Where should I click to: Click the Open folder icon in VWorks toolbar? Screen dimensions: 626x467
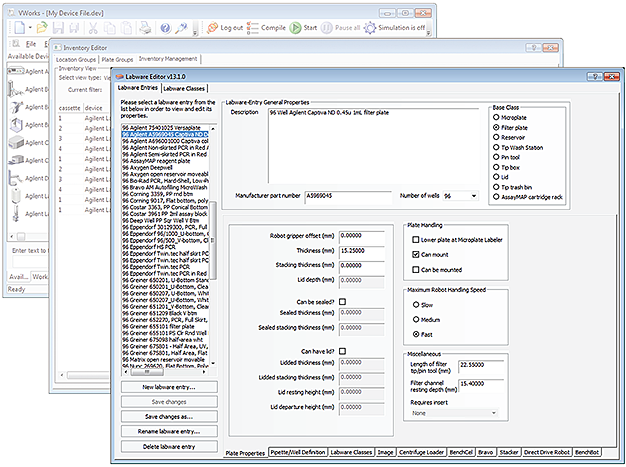pos(42,28)
